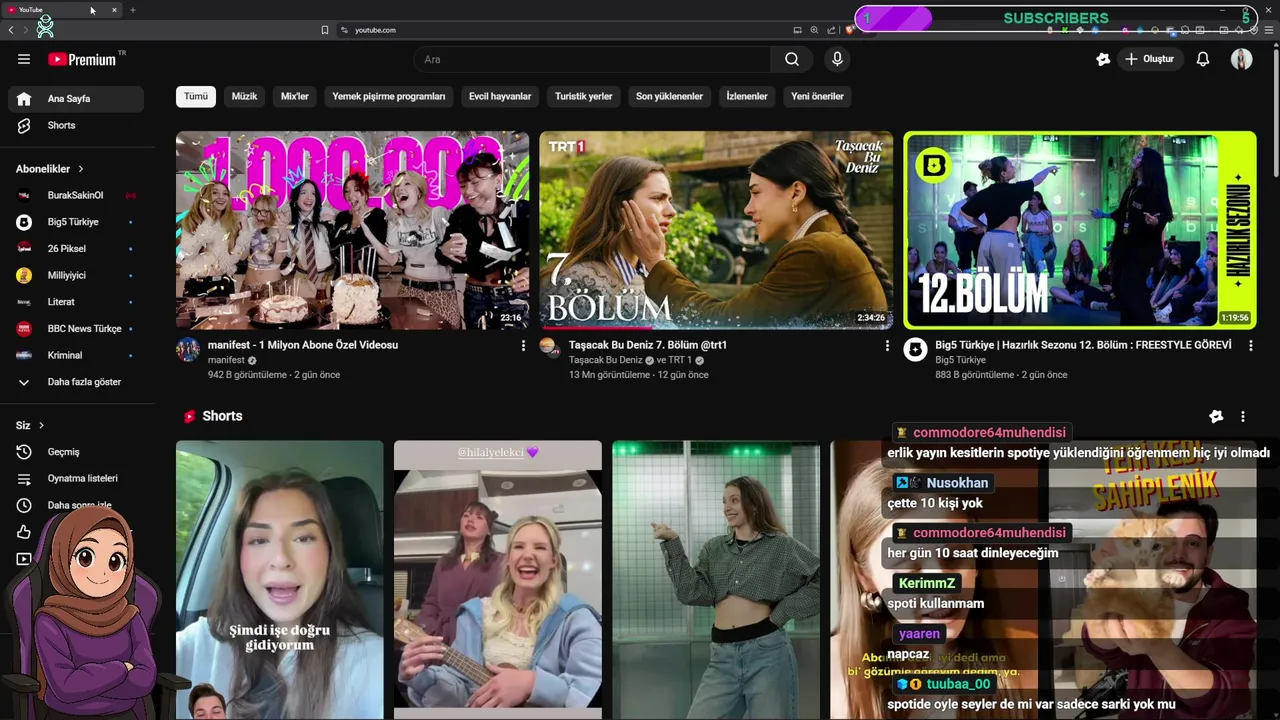This screenshot has height=720, width=1280.
Task: Select the İzlenenler chip
Action: (747, 96)
